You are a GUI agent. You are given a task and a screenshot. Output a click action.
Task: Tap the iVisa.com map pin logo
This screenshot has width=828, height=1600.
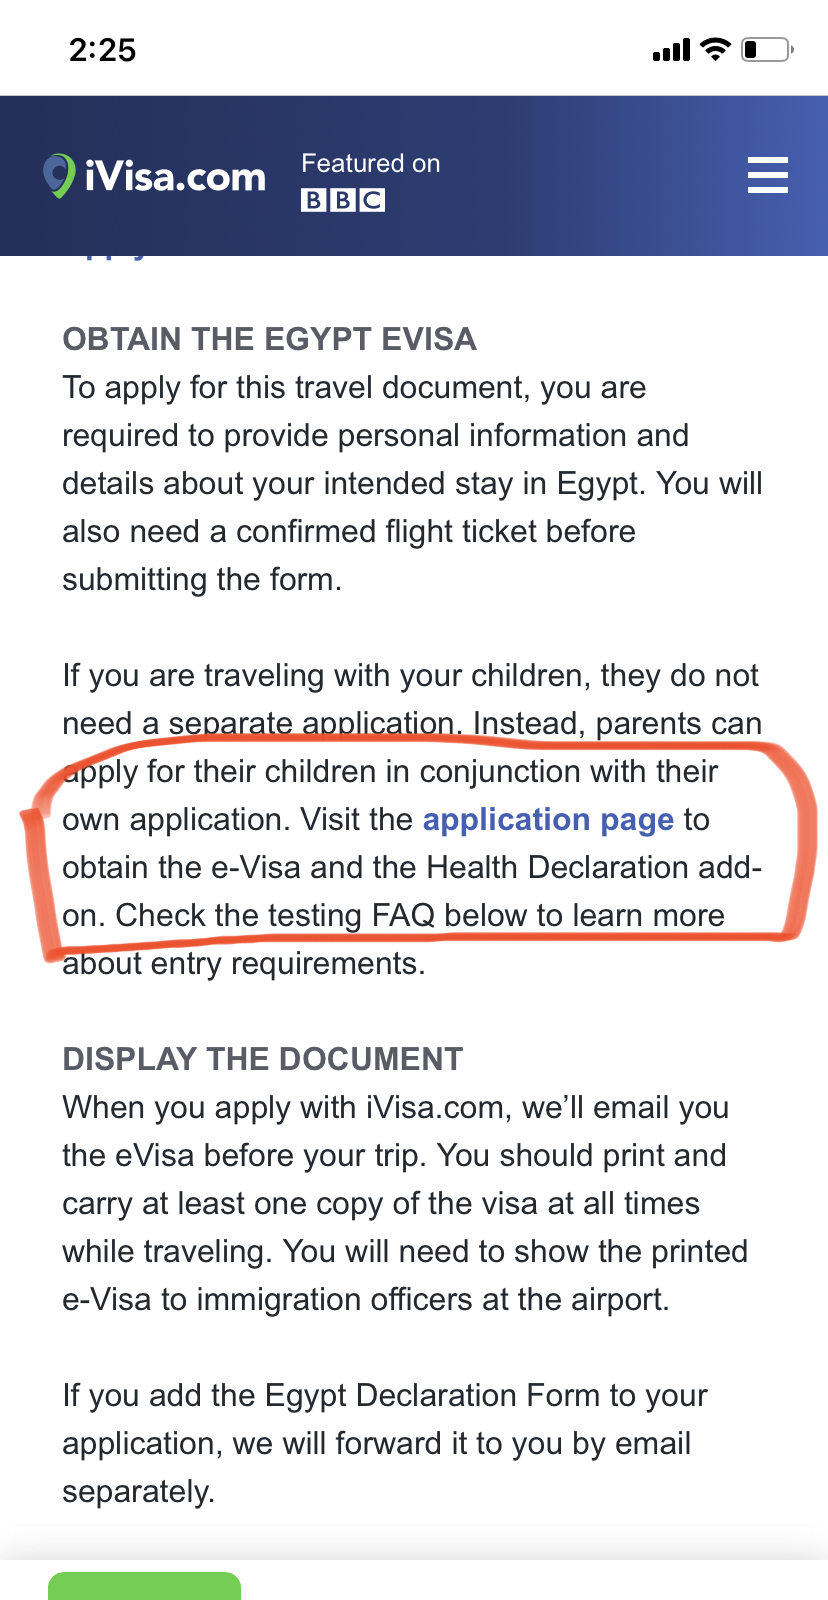click(x=59, y=175)
